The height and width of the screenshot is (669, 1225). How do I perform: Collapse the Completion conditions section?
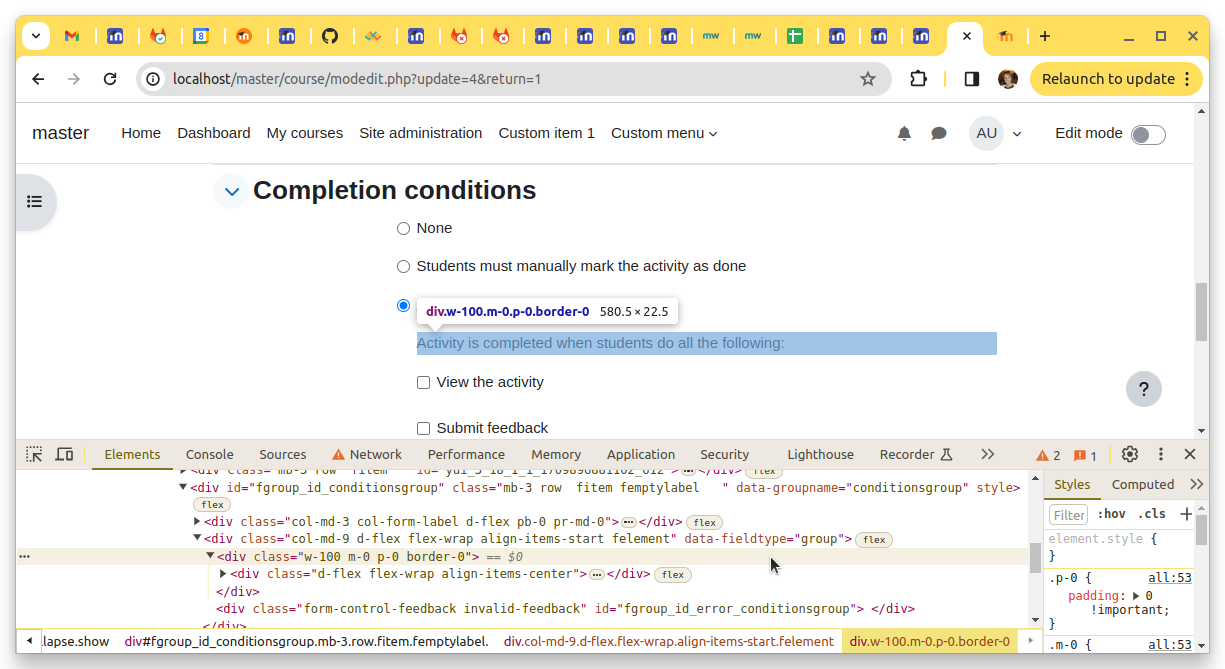(x=232, y=191)
